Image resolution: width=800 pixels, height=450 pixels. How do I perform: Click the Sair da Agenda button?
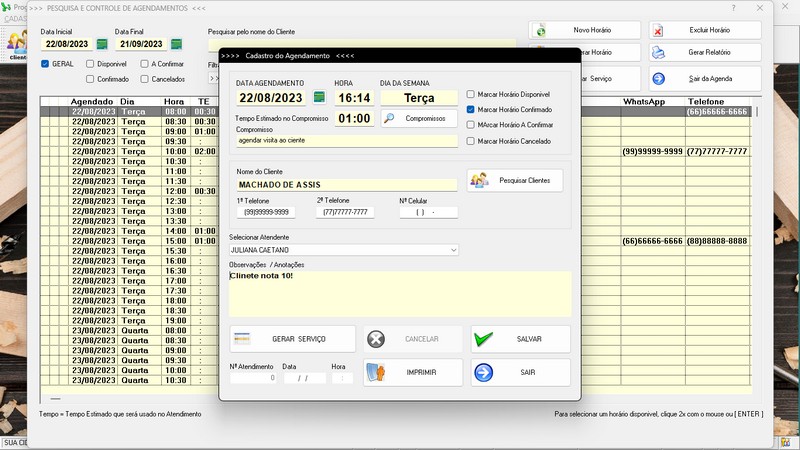[705, 79]
